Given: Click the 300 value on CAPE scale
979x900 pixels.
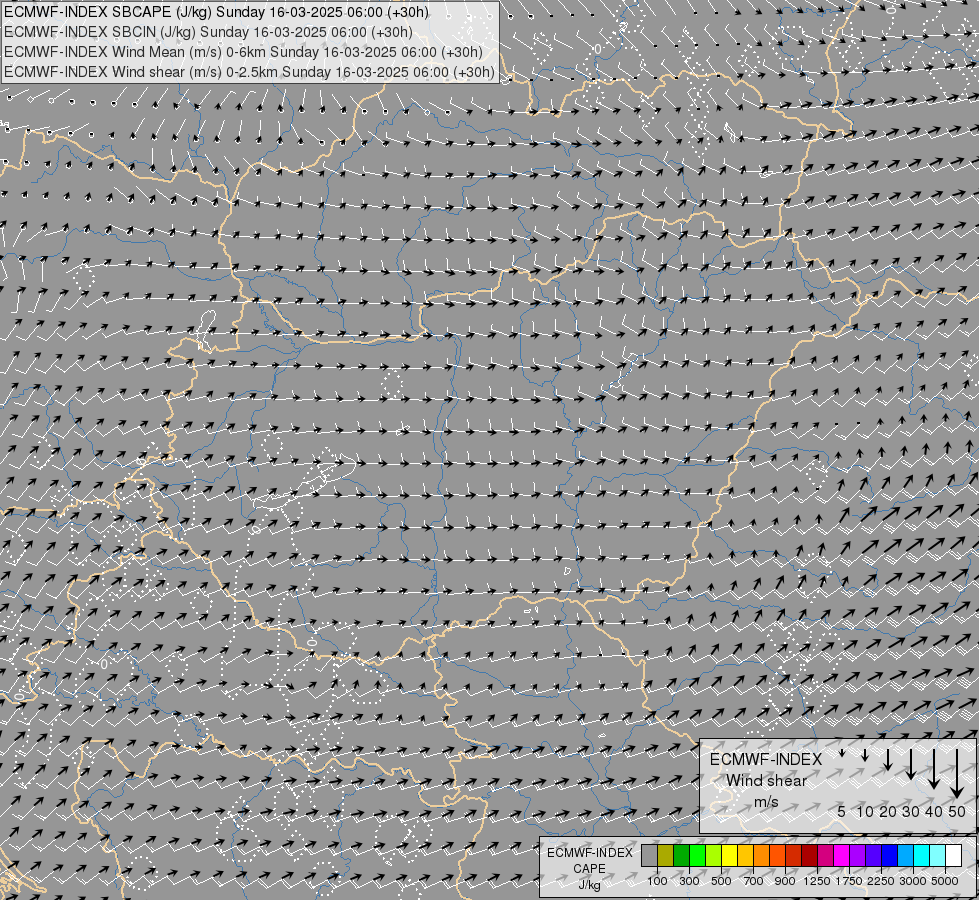Looking at the screenshot, I should point(689,881).
